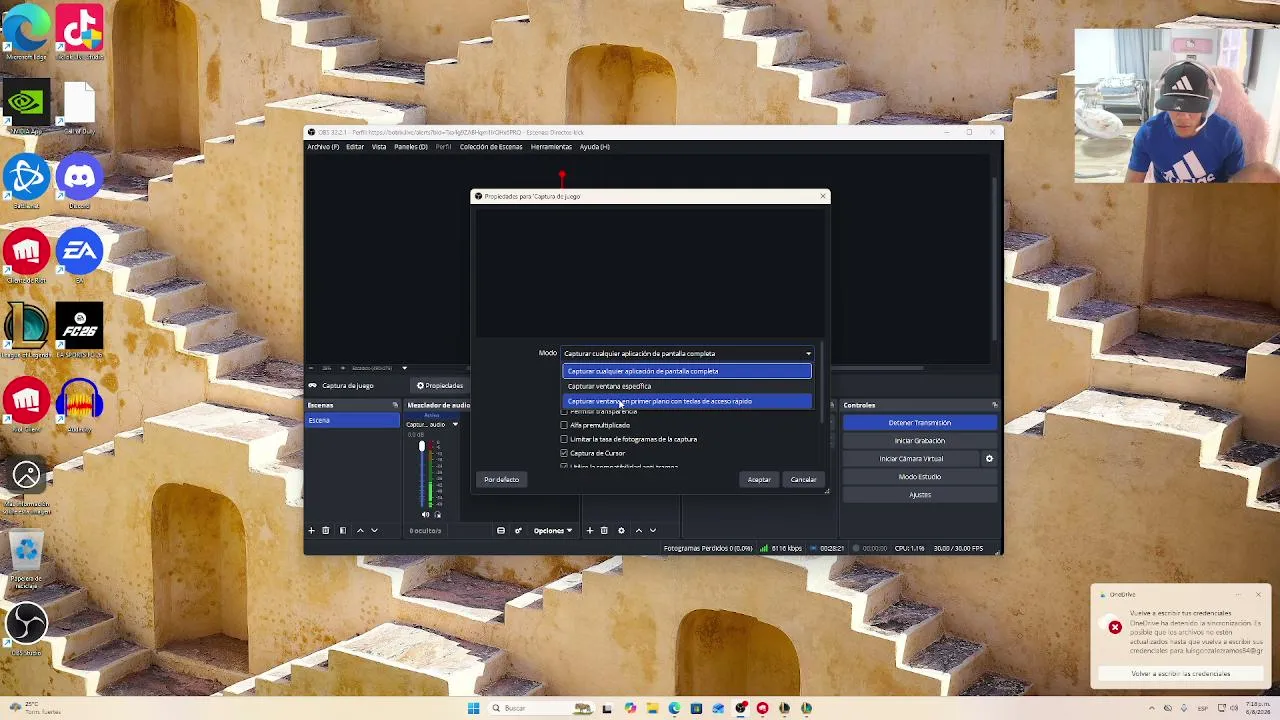
Task: Open advanced audio properties gear in mixer
Action: [518, 531]
